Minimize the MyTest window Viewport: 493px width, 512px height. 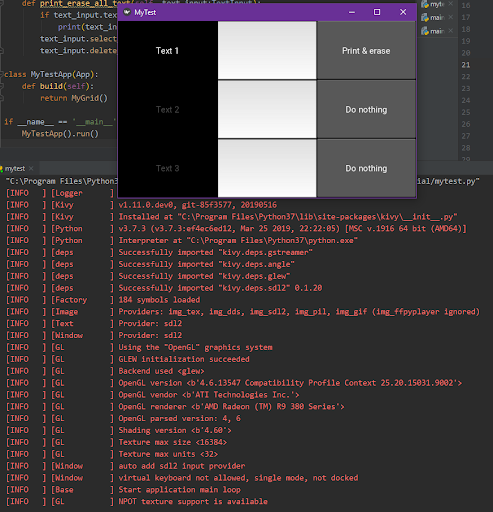coord(352,12)
